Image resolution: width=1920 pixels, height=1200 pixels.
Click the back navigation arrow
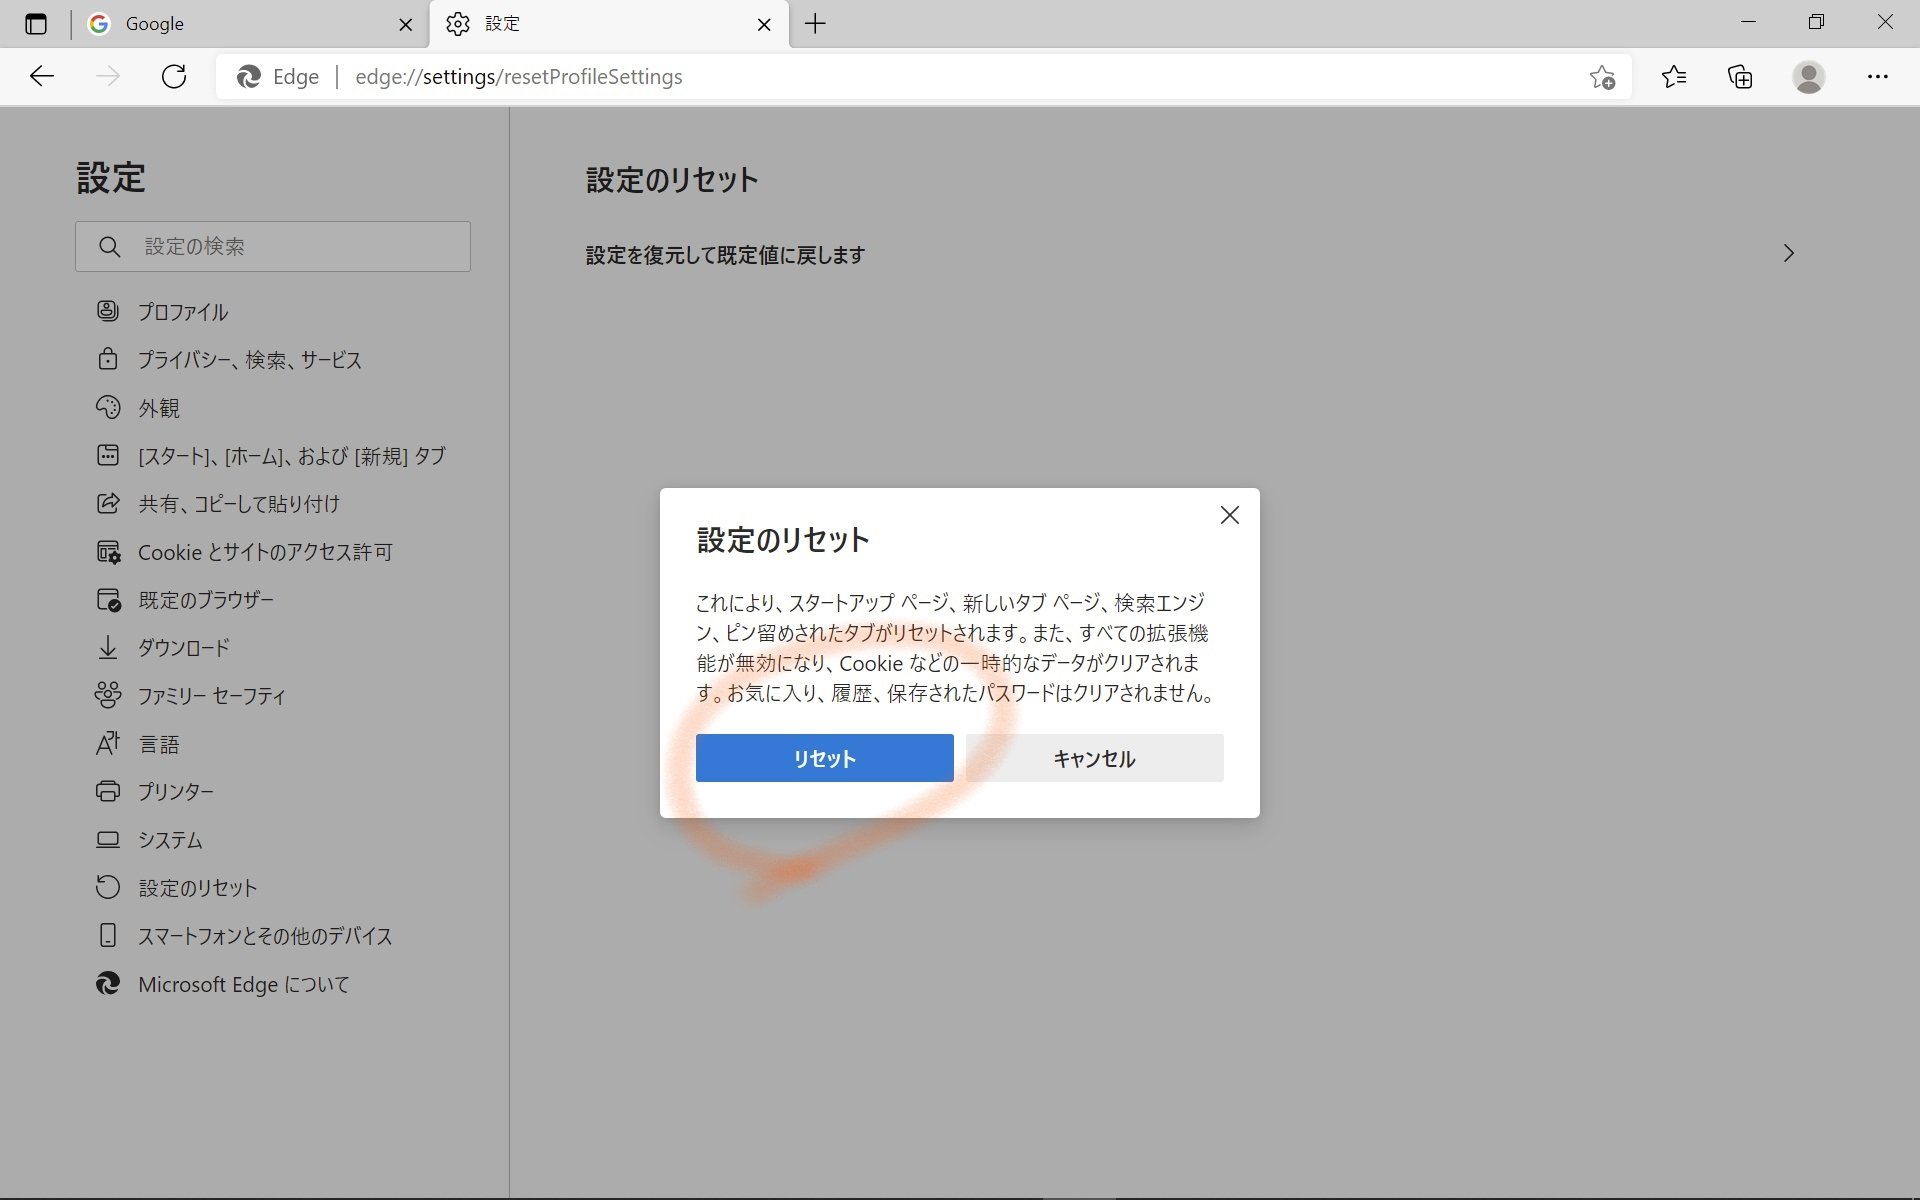pos(41,76)
